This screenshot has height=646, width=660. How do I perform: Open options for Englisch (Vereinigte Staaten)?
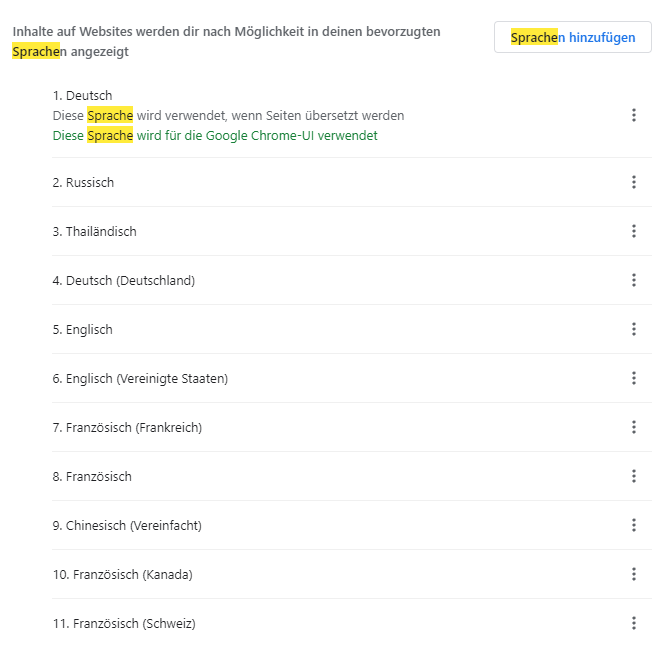[633, 378]
